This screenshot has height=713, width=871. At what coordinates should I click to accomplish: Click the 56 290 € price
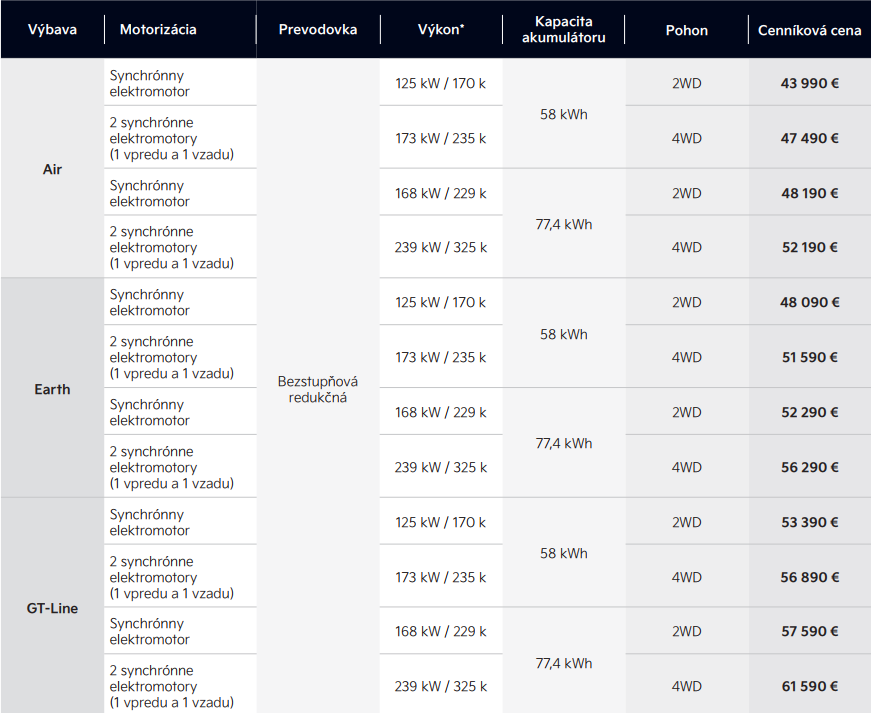[810, 467]
